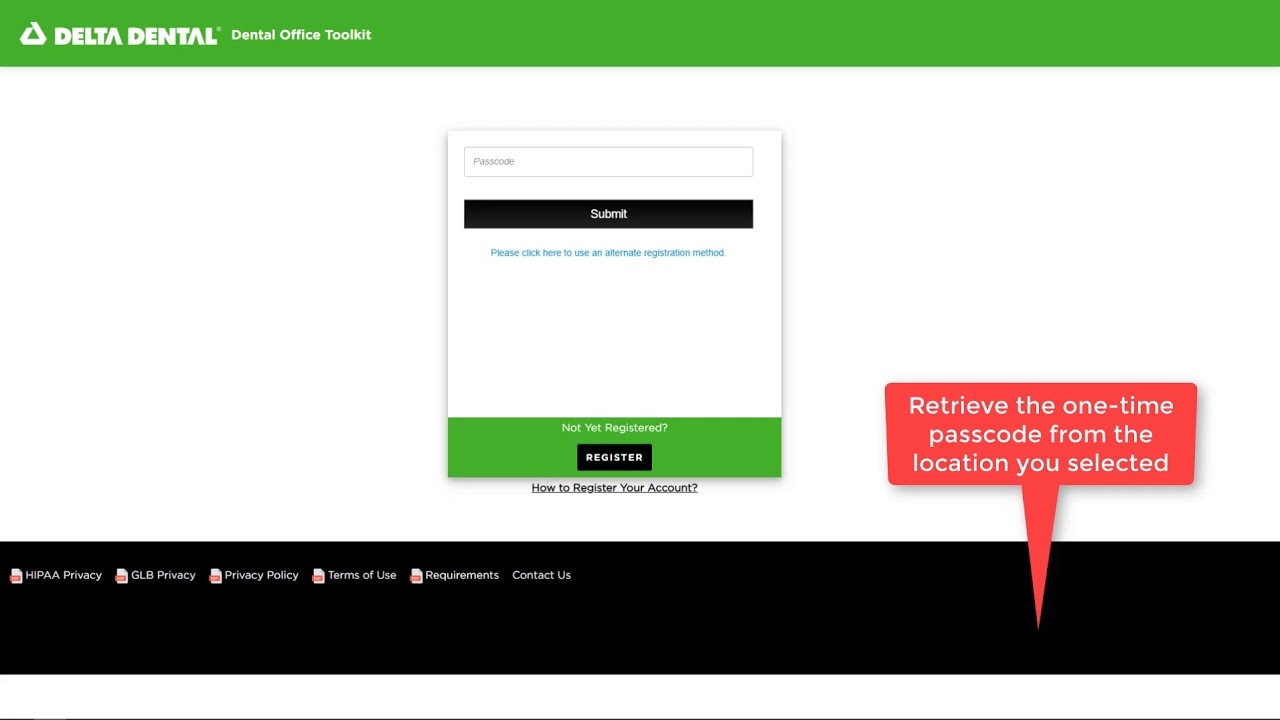Image resolution: width=1280 pixels, height=720 pixels.
Task: Click the PDF icon beside GLB Privacy
Action: [x=121, y=576]
